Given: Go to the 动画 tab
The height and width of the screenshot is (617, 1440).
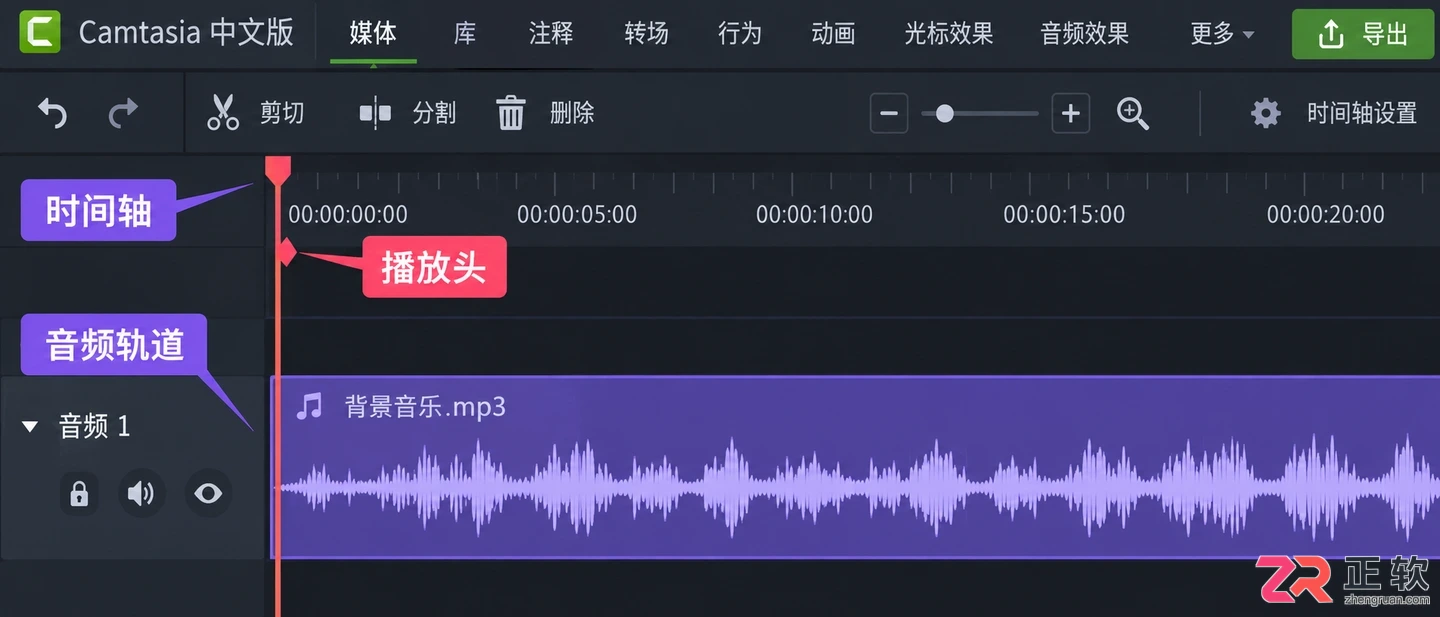Looking at the screenshot, I should [x=833, y=33].
